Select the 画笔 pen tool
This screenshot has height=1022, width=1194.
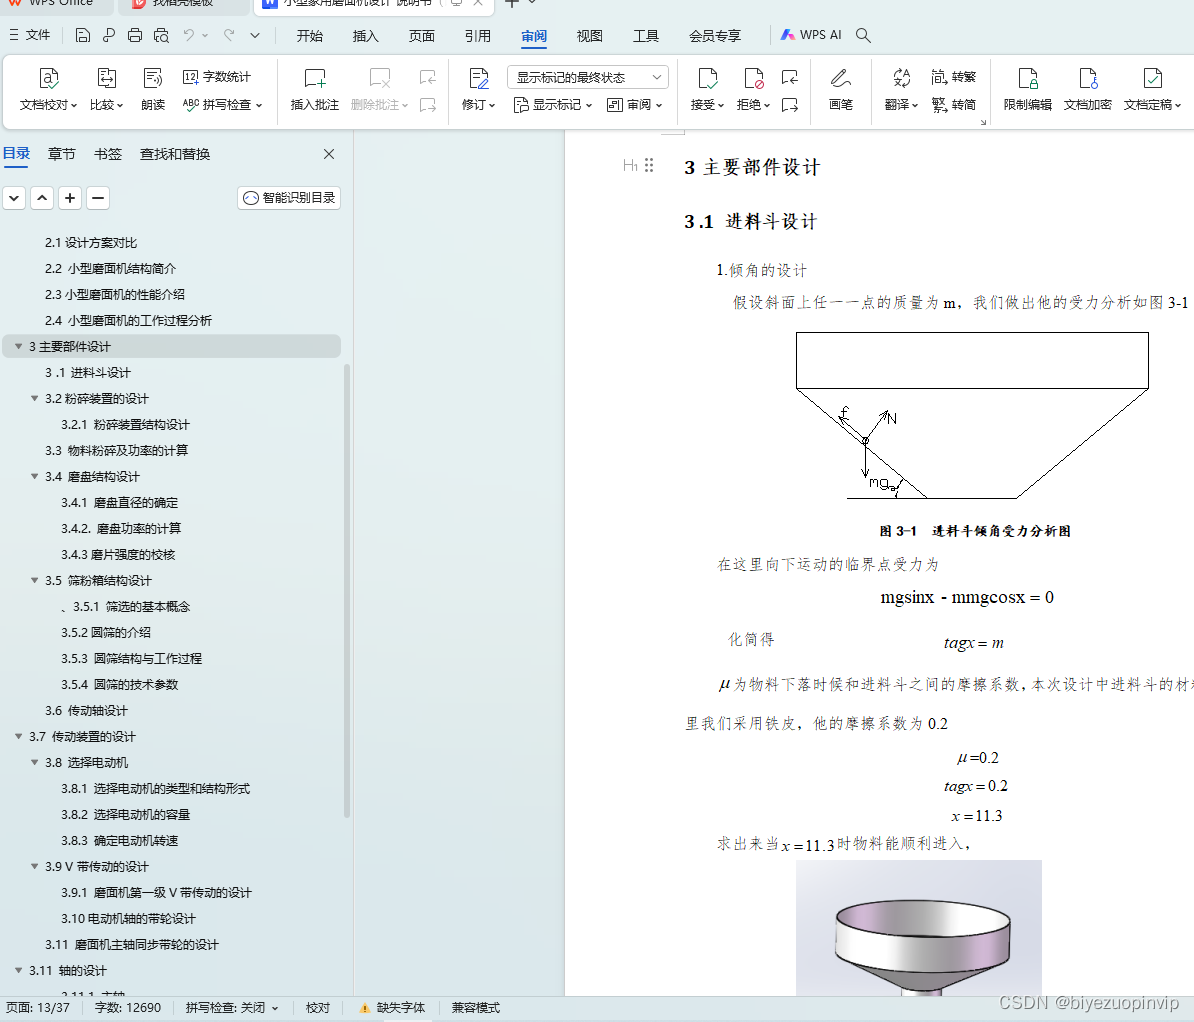[841, 90]
